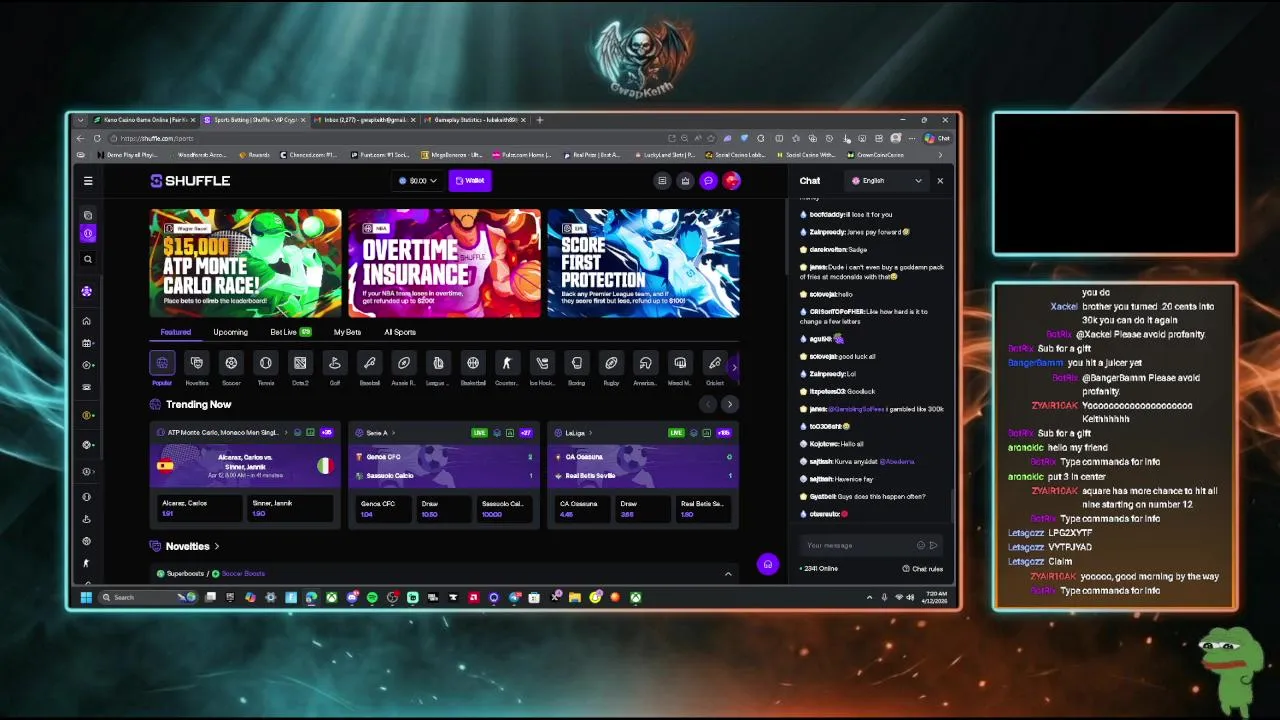
Task: Open the hamburger menu beside the Shuffle logo
Action: [88, 181]
